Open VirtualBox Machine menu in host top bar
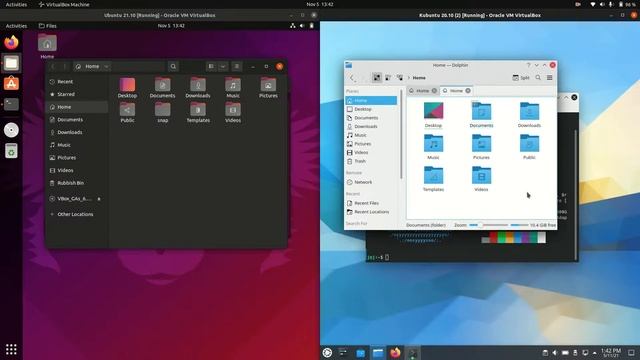 pos(64,4)
